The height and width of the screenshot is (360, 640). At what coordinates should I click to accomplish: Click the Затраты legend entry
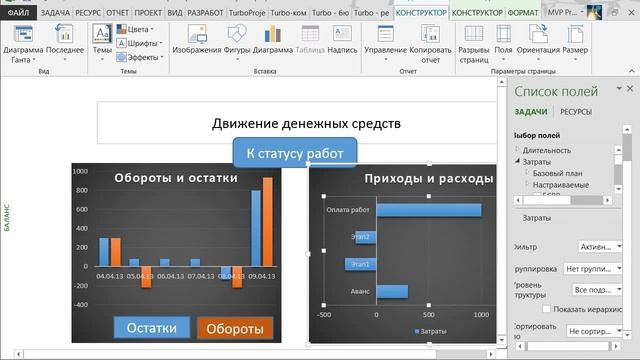430,331
